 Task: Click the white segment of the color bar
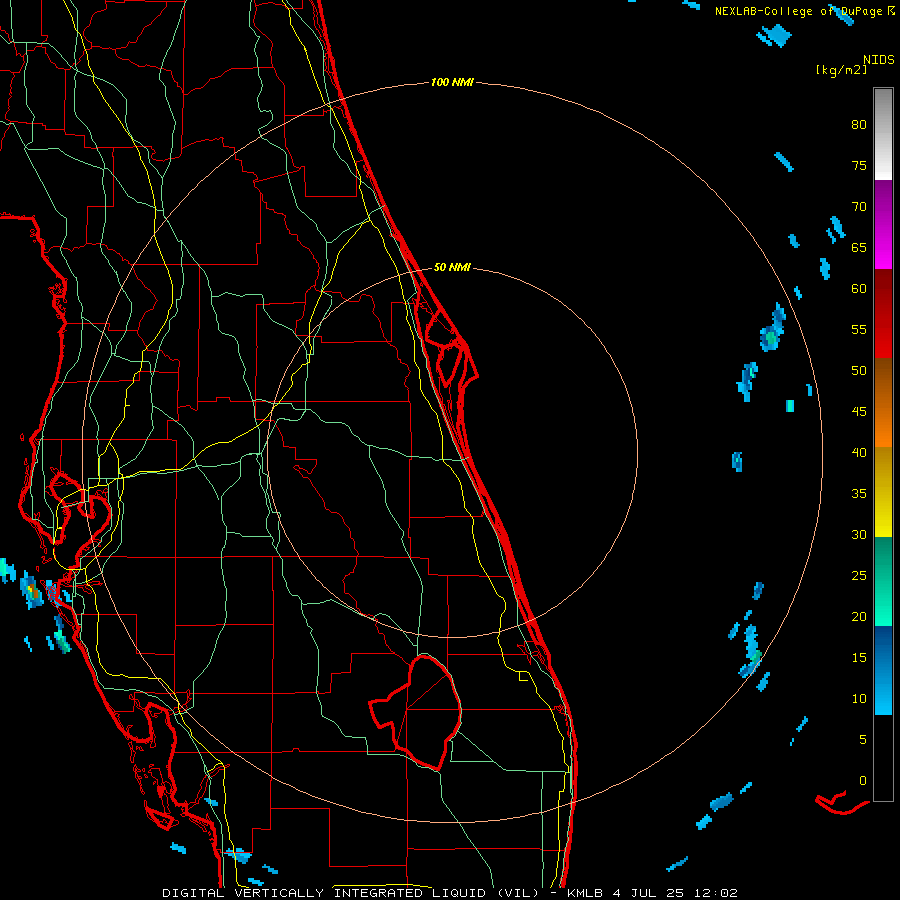click(x=883, y=134)
